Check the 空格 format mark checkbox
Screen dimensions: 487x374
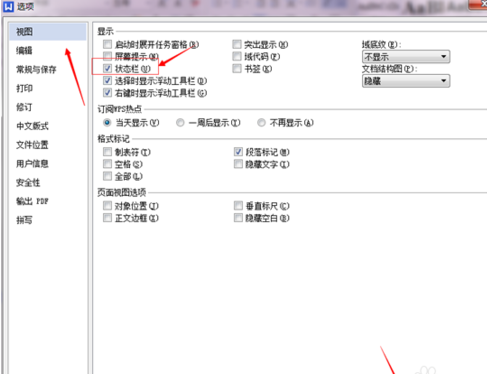point(107,164)
